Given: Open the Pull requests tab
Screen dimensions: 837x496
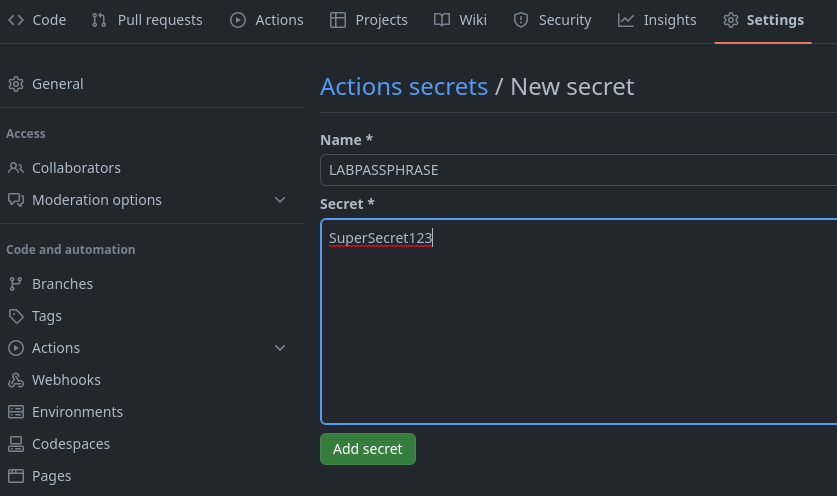Looking at the screenshot, I should point(146,20).
